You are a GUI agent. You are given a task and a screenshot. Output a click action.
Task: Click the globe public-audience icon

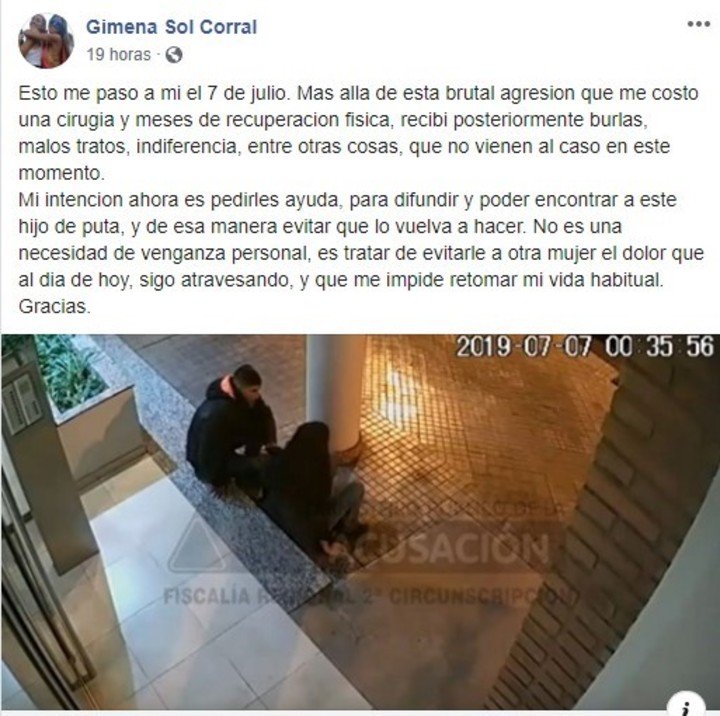174,55
